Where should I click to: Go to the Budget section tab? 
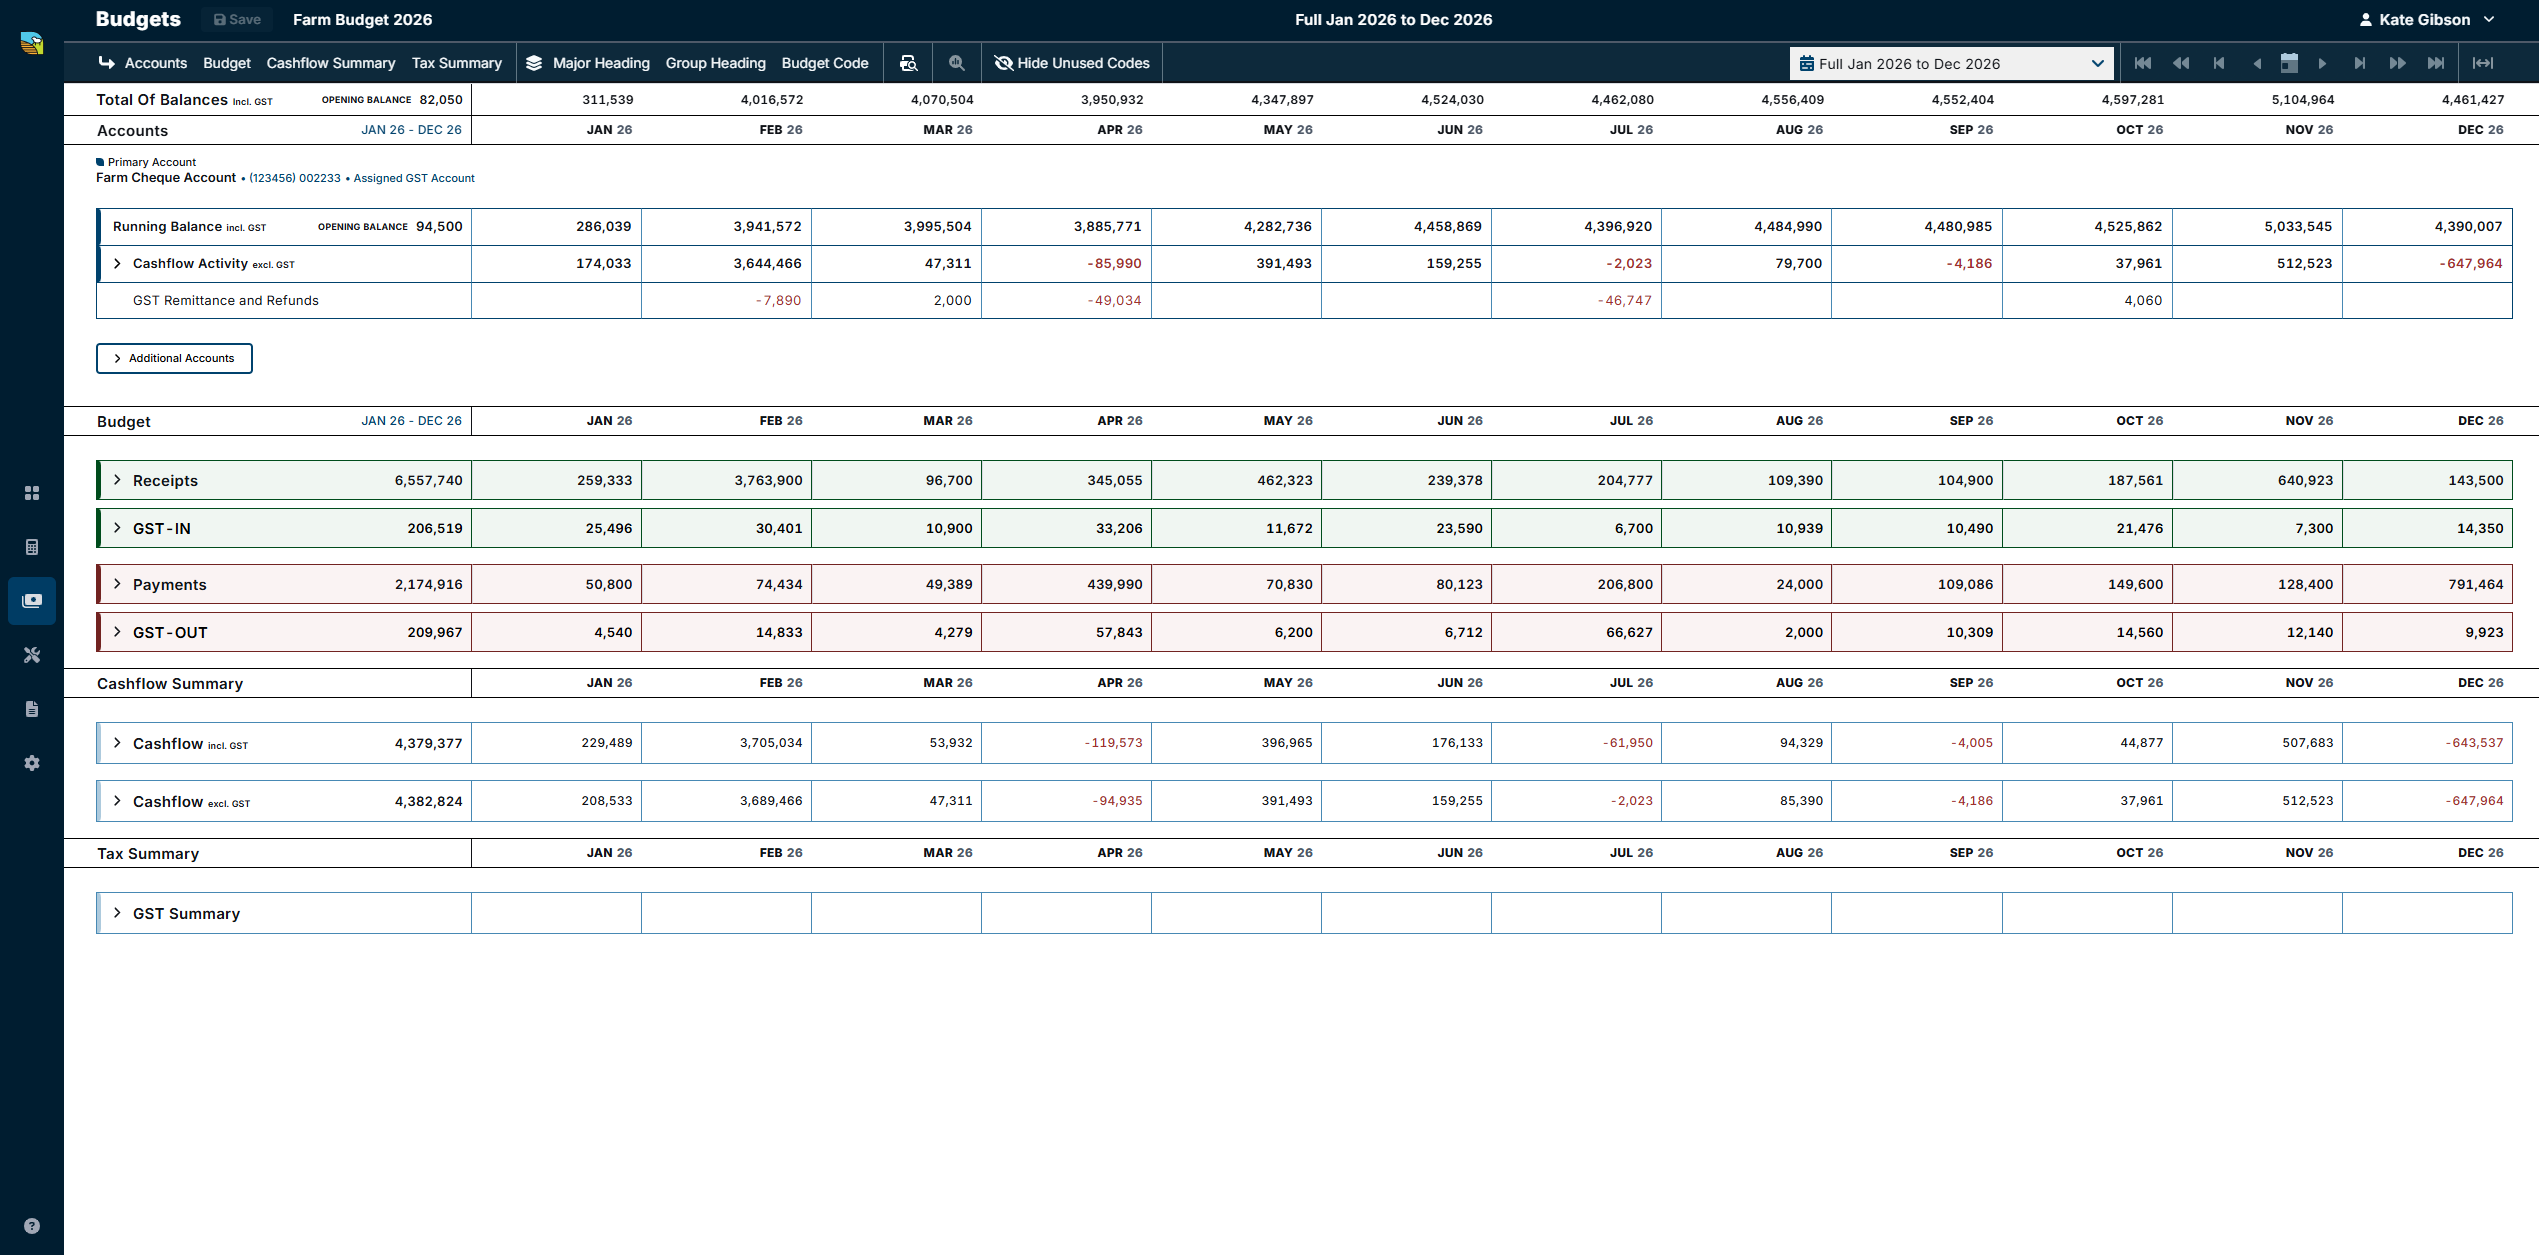[227, 63]
